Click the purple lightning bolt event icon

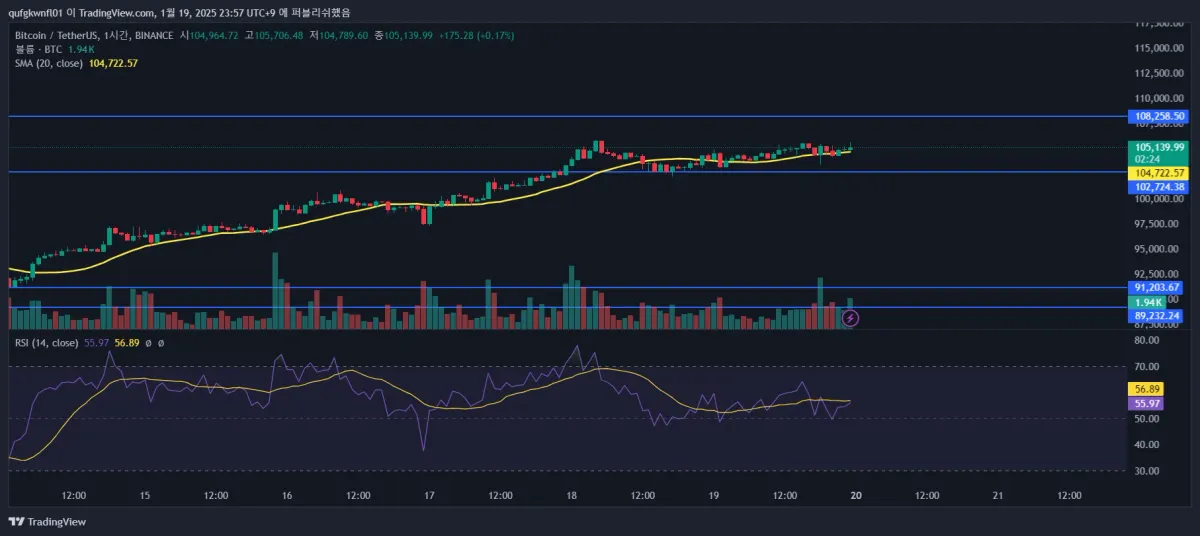[850, 318]
